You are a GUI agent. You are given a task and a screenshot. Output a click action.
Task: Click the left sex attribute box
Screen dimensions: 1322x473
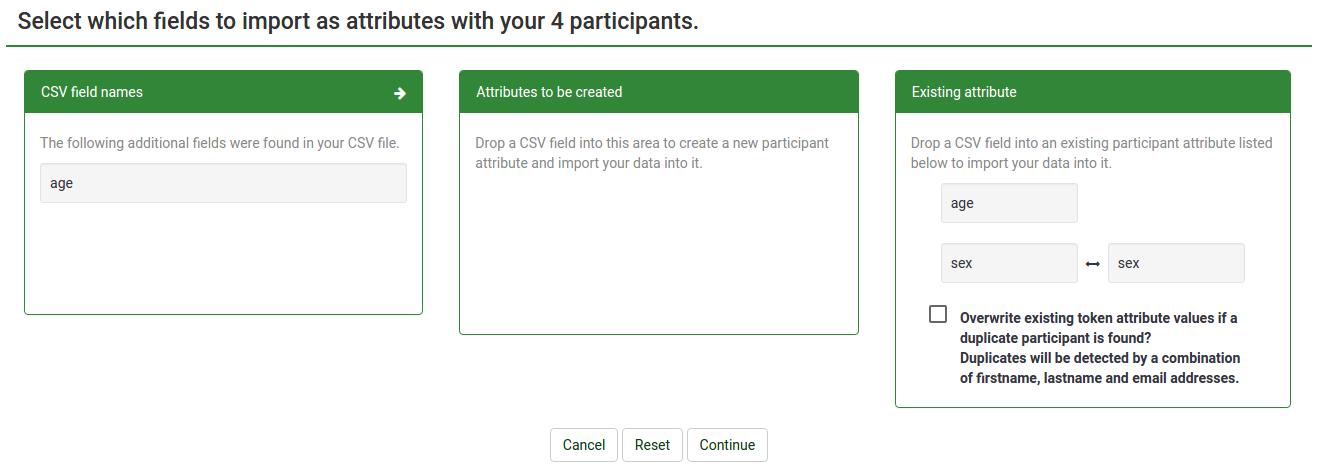[1009, 263]
